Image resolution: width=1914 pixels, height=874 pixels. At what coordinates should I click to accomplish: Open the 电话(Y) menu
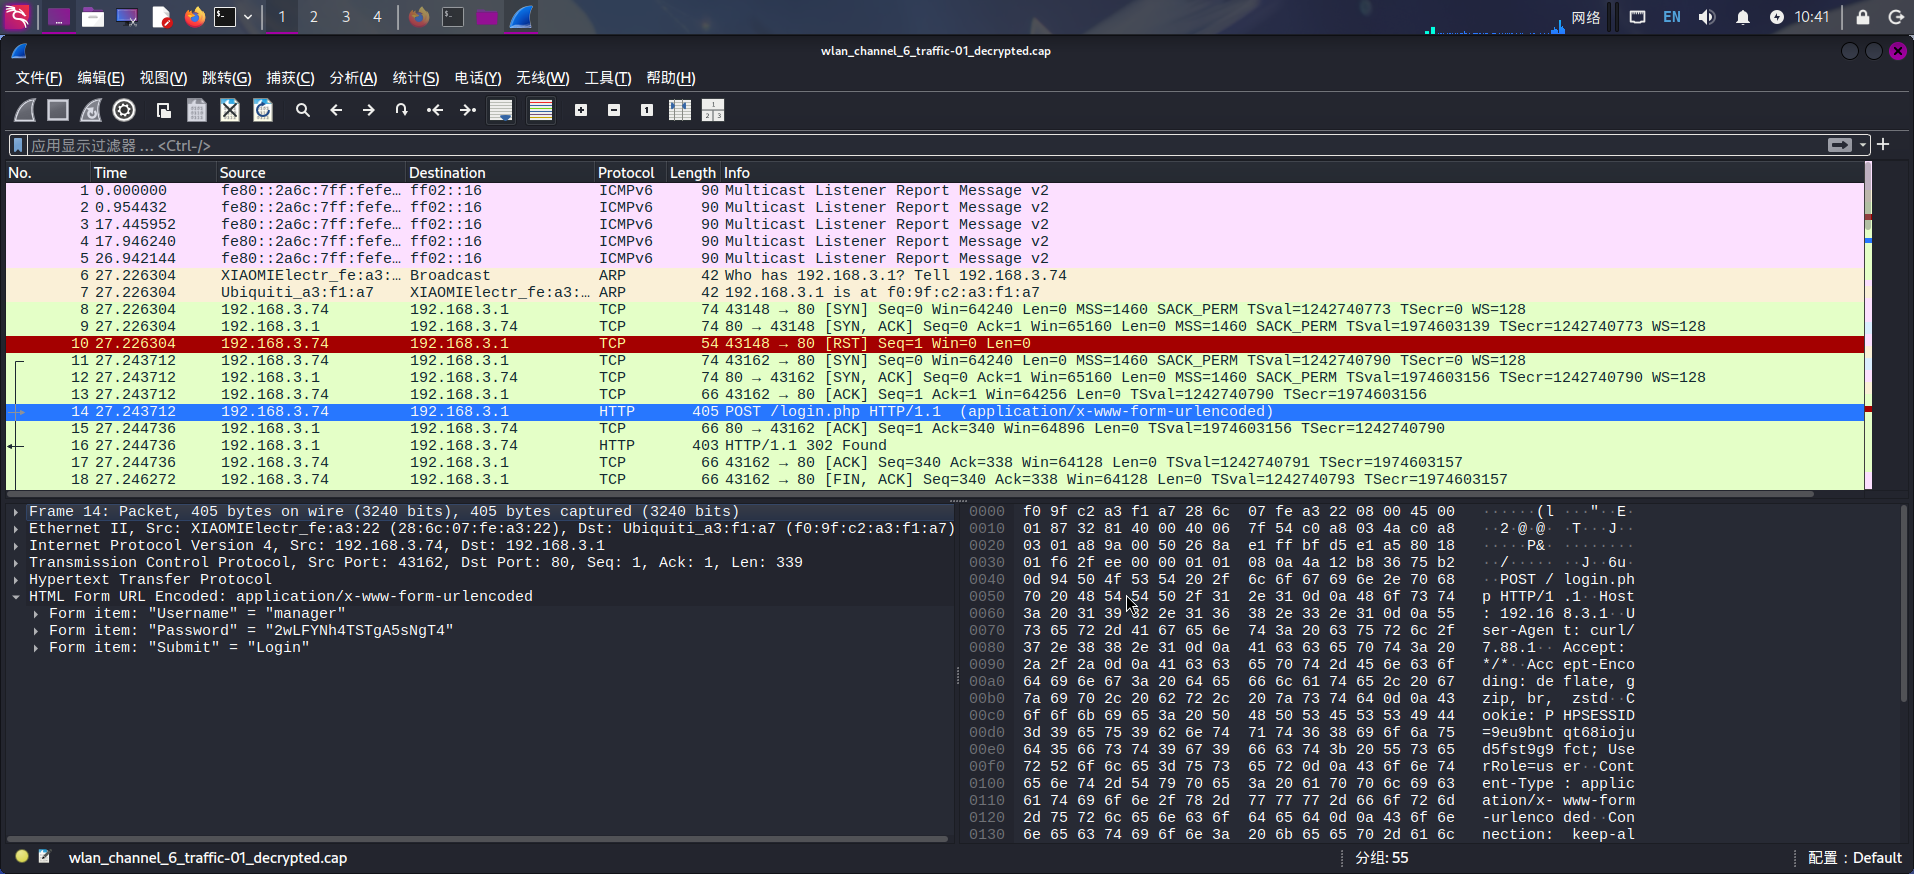pyautogui.click(x=478, y=78)
